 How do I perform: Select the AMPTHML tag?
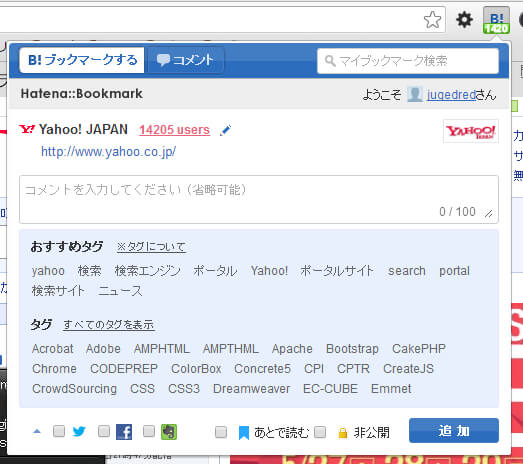(231, 349)
